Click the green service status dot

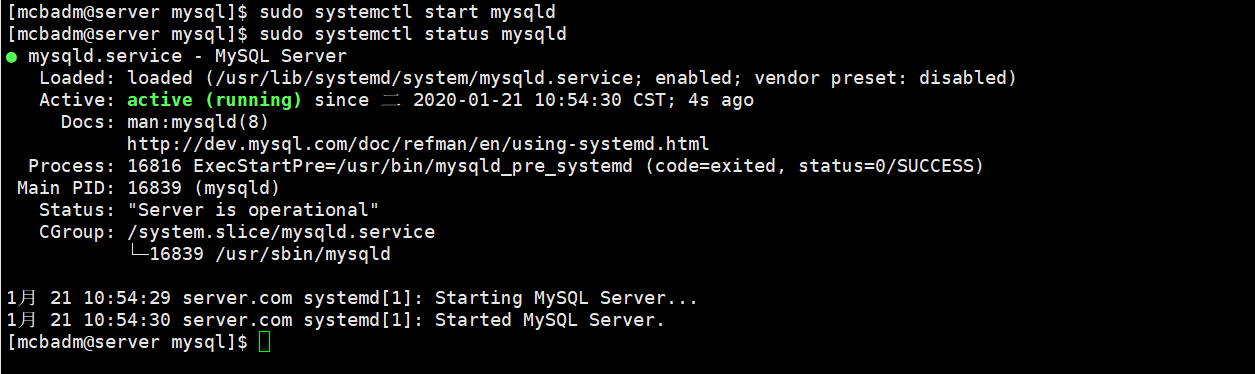pos(11,57)
